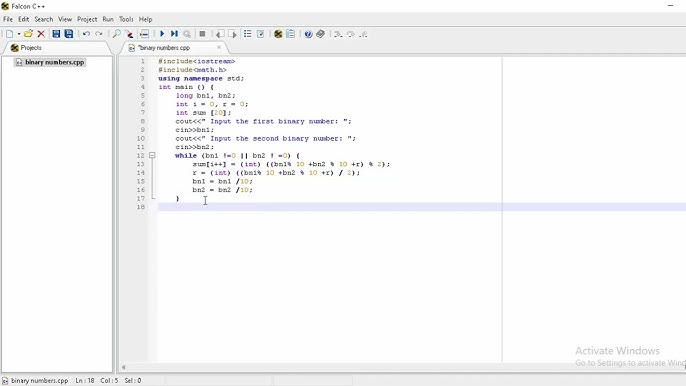
Task: Open the New file dropdown arrow
Action: click(x=19, y=34)
